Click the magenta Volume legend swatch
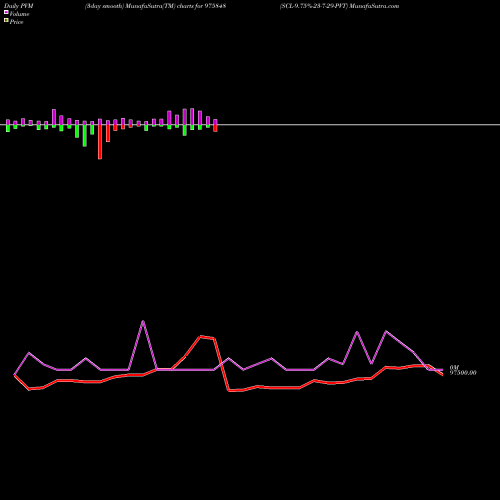The width and height of the screenshot is (500, 500). [6, 12]
